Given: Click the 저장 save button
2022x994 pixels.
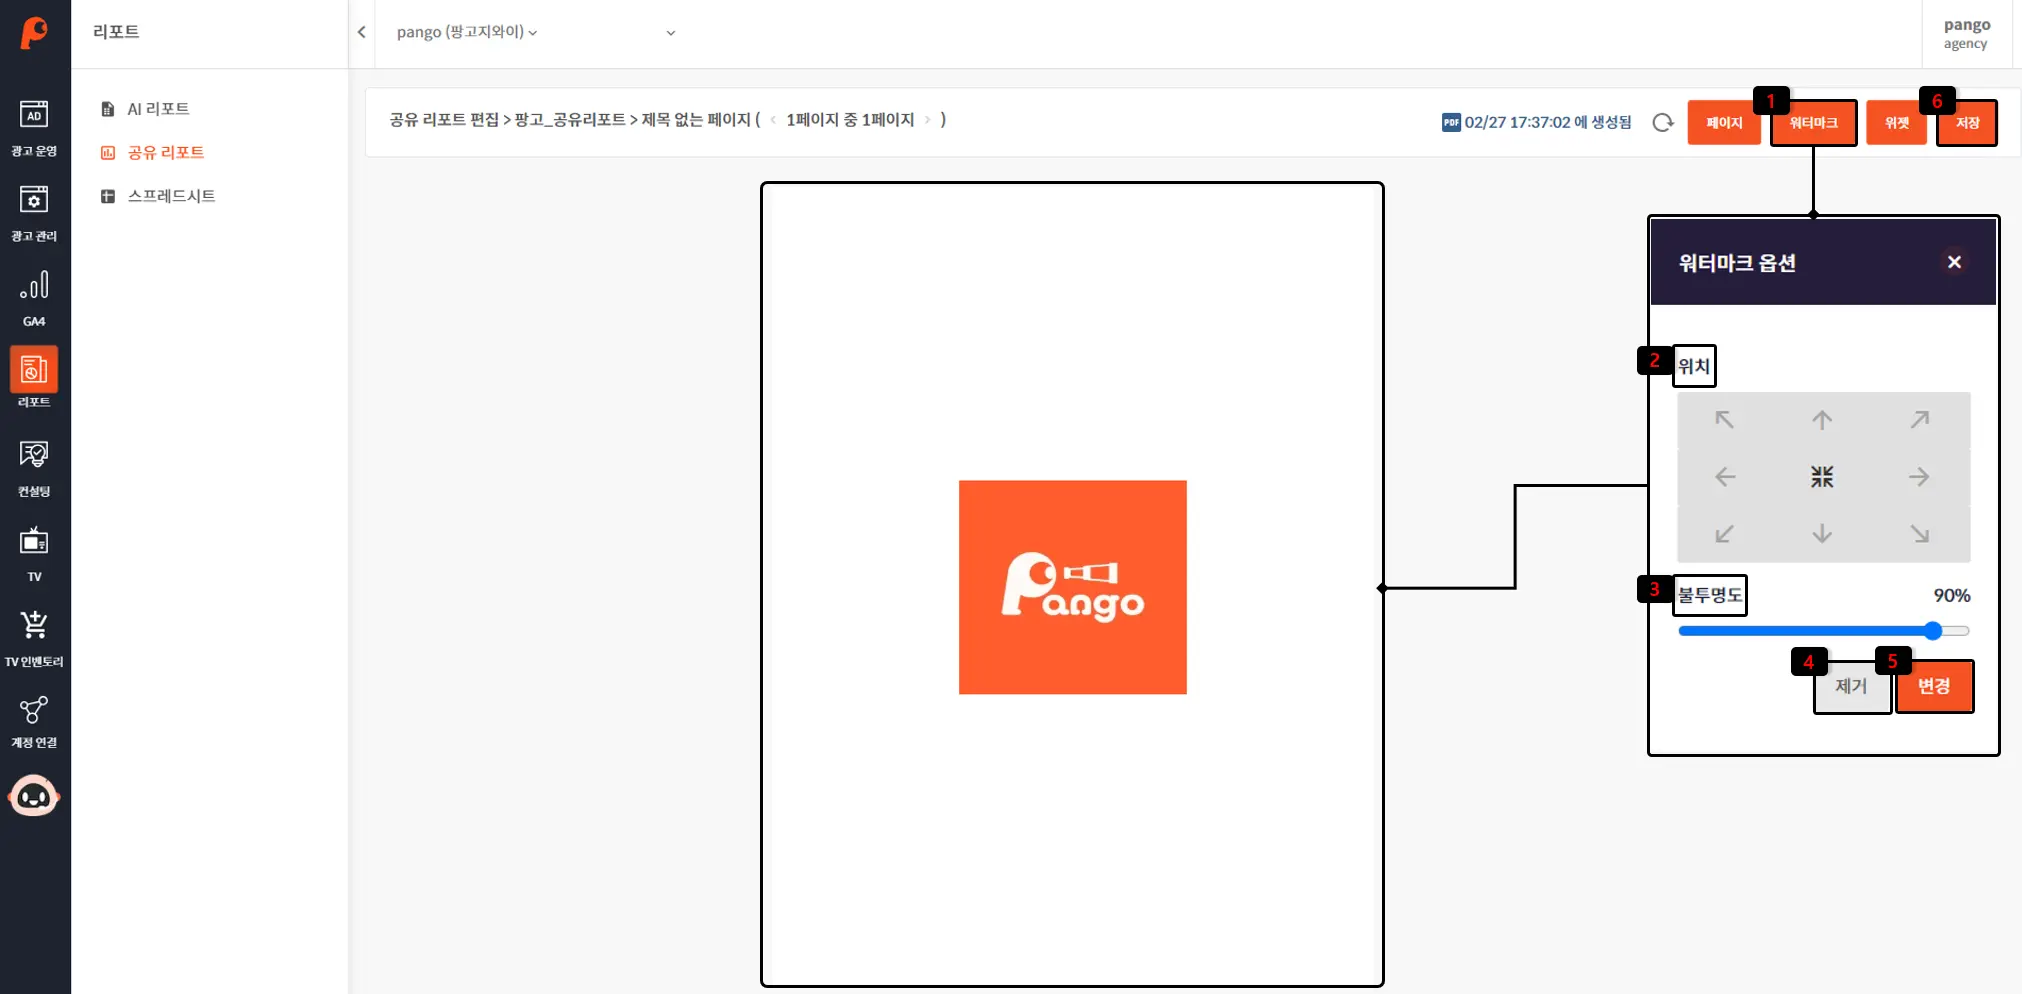Looking at the screenshot, I should click(x=1966, y=123).
